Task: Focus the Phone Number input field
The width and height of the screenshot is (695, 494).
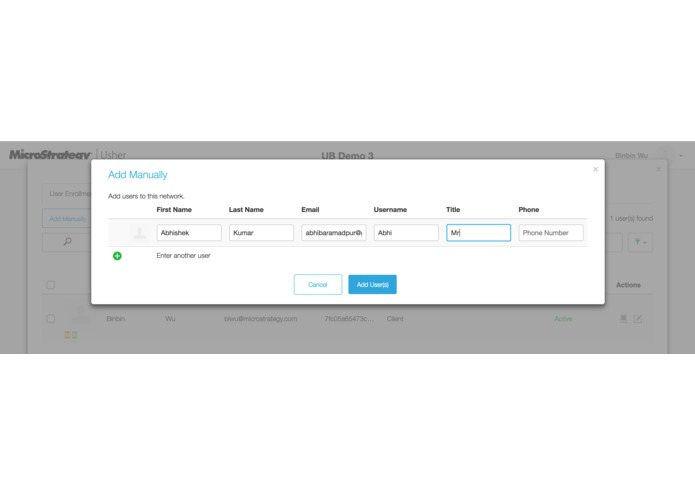Action: click(x=551, y=233)
